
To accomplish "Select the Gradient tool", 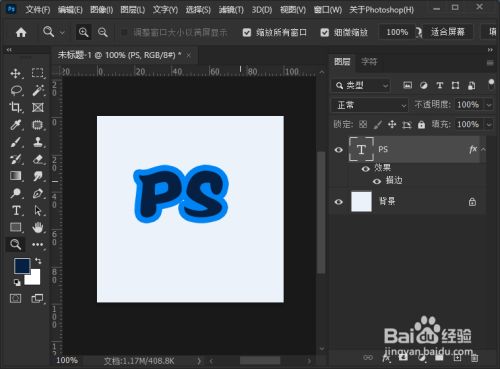I will point(15,176).
